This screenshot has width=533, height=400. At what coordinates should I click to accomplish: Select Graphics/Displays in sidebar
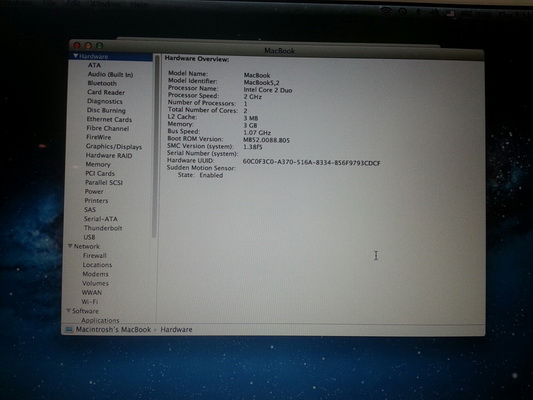click(x=114, y=146)
